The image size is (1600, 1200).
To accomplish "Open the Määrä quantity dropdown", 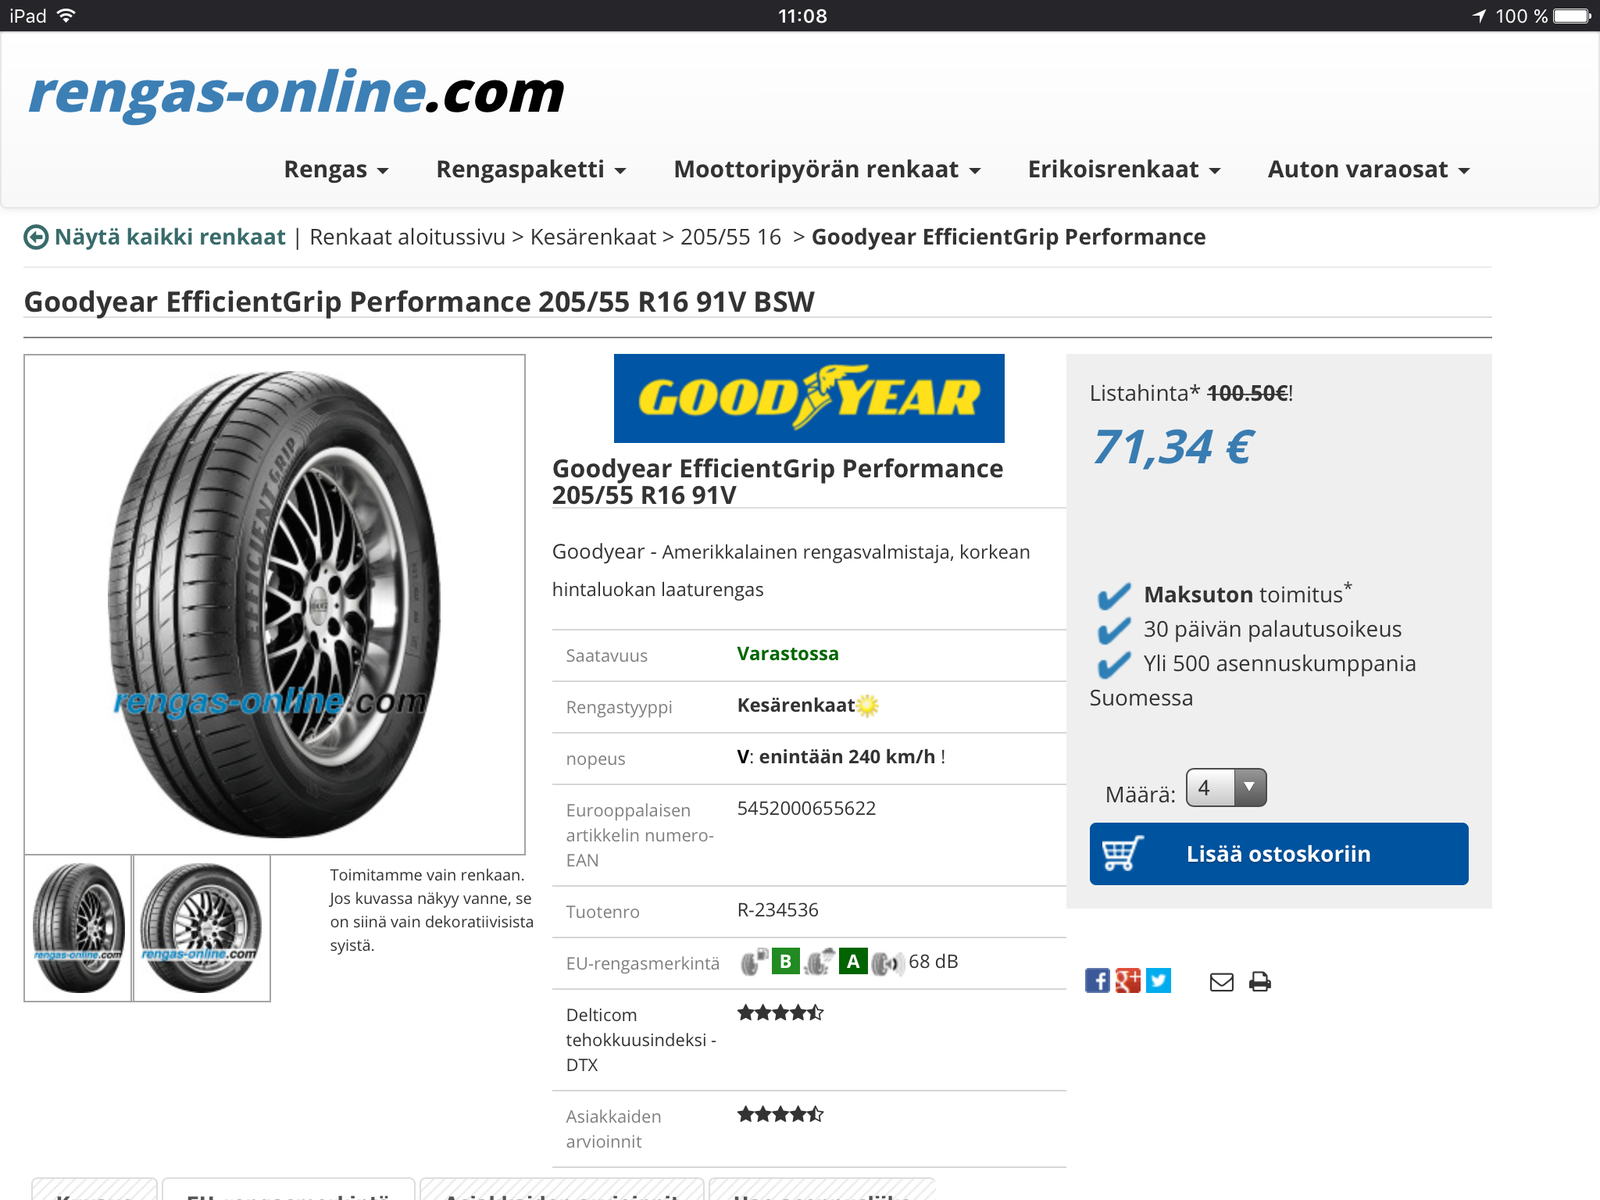I will (1226, 788).
